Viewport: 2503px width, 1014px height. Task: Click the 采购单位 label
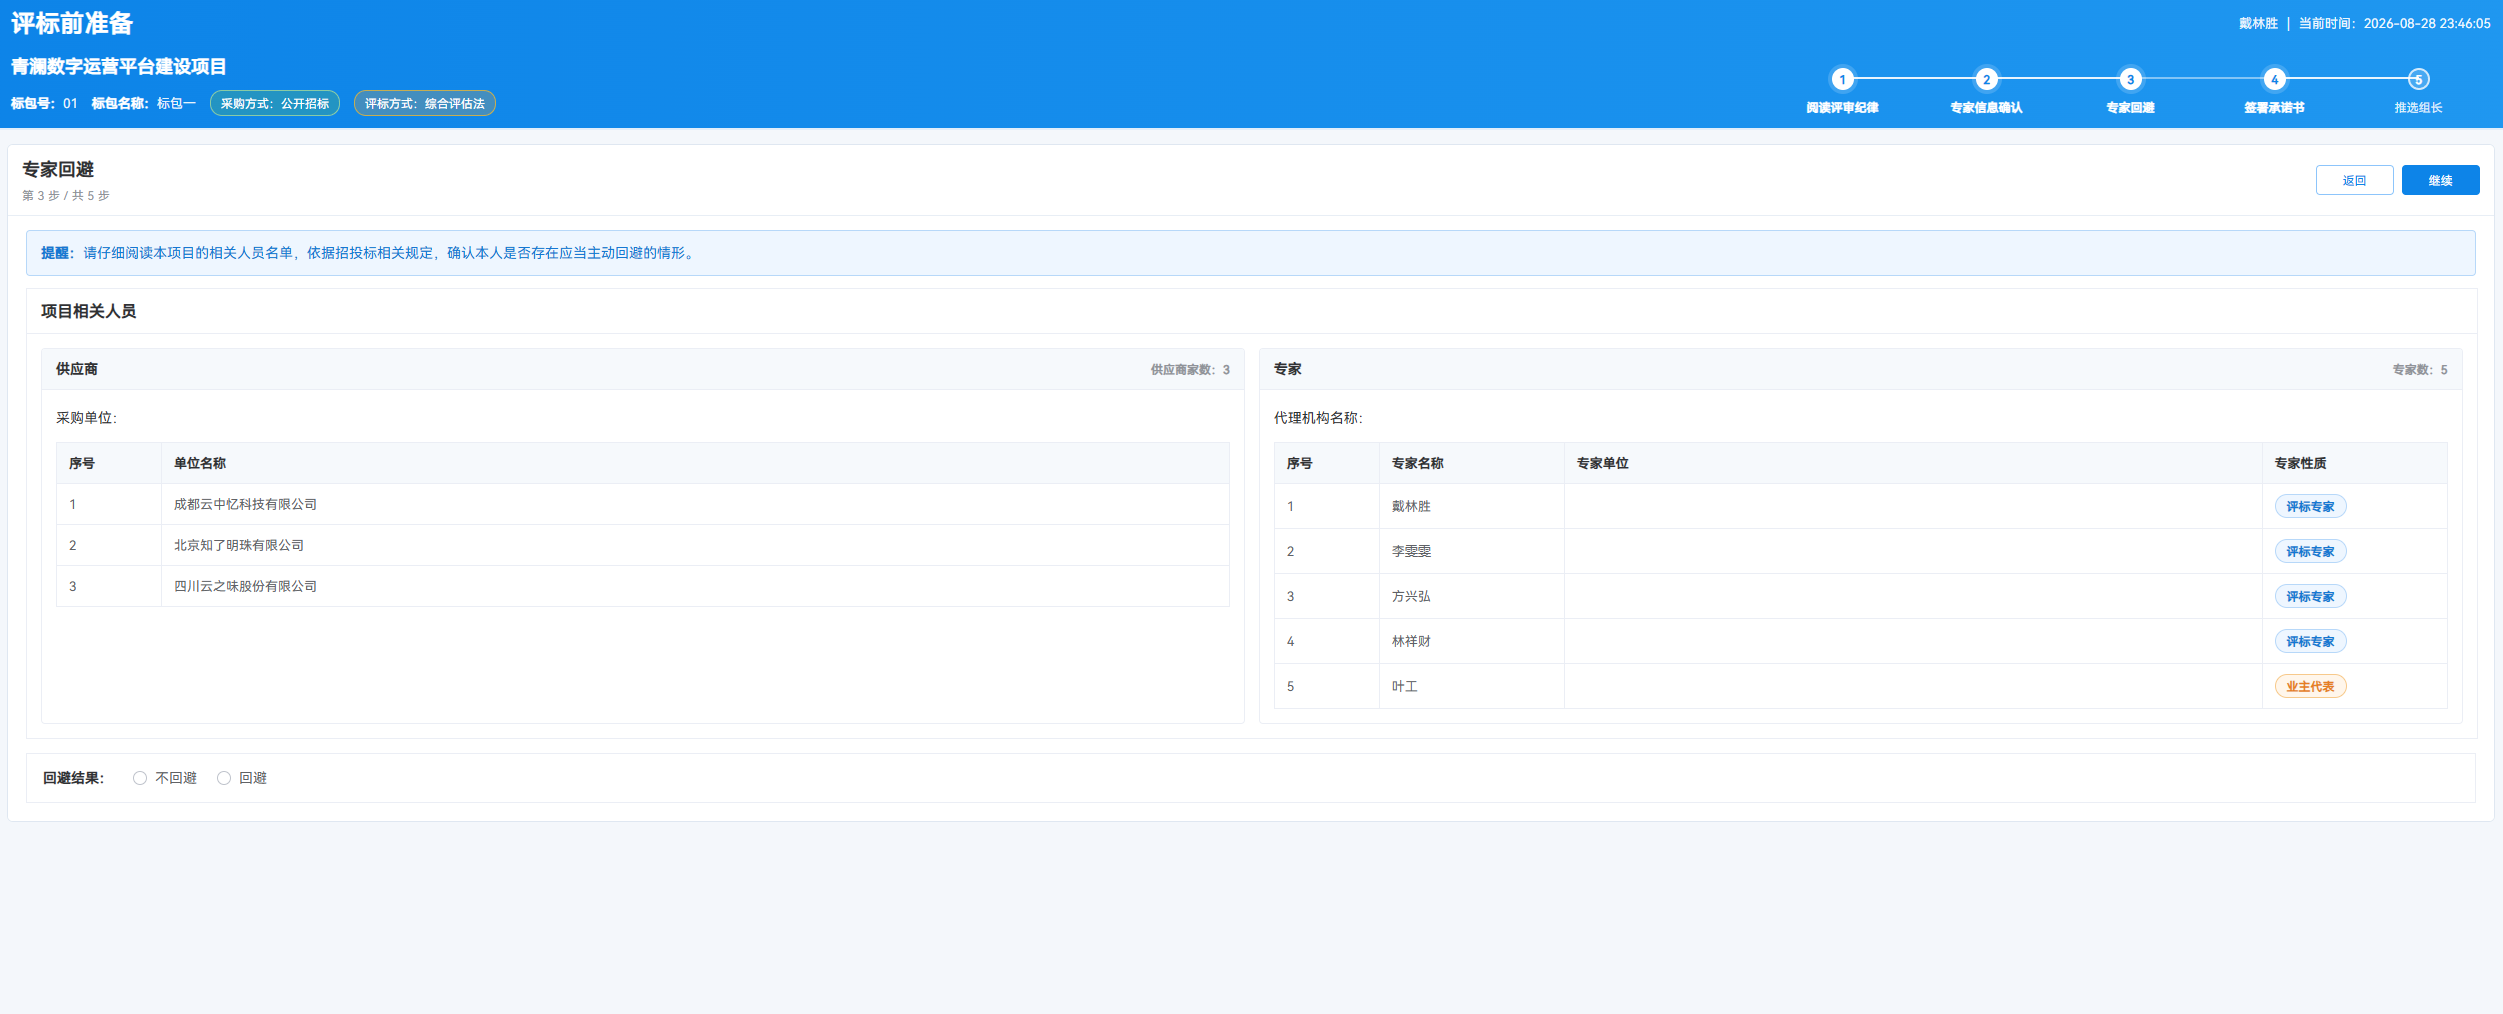tap(86, 418)
